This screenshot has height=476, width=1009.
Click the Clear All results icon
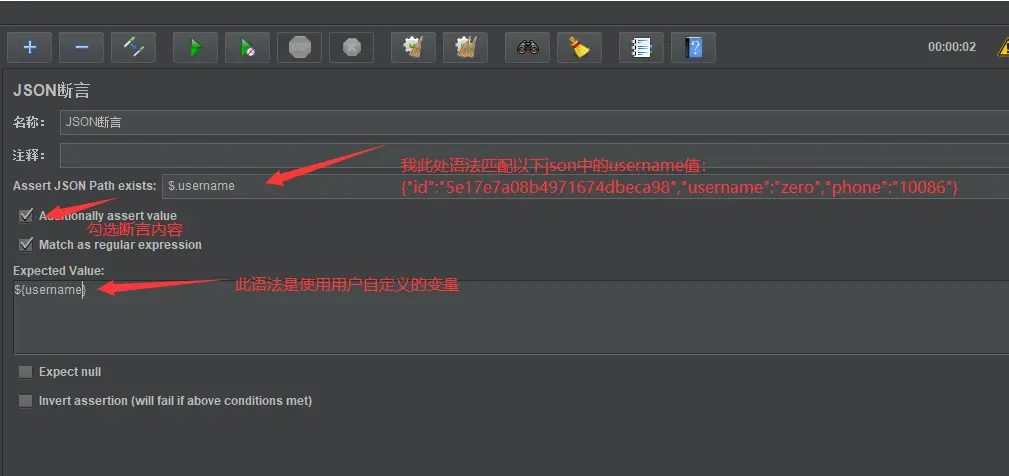(465, 48)
